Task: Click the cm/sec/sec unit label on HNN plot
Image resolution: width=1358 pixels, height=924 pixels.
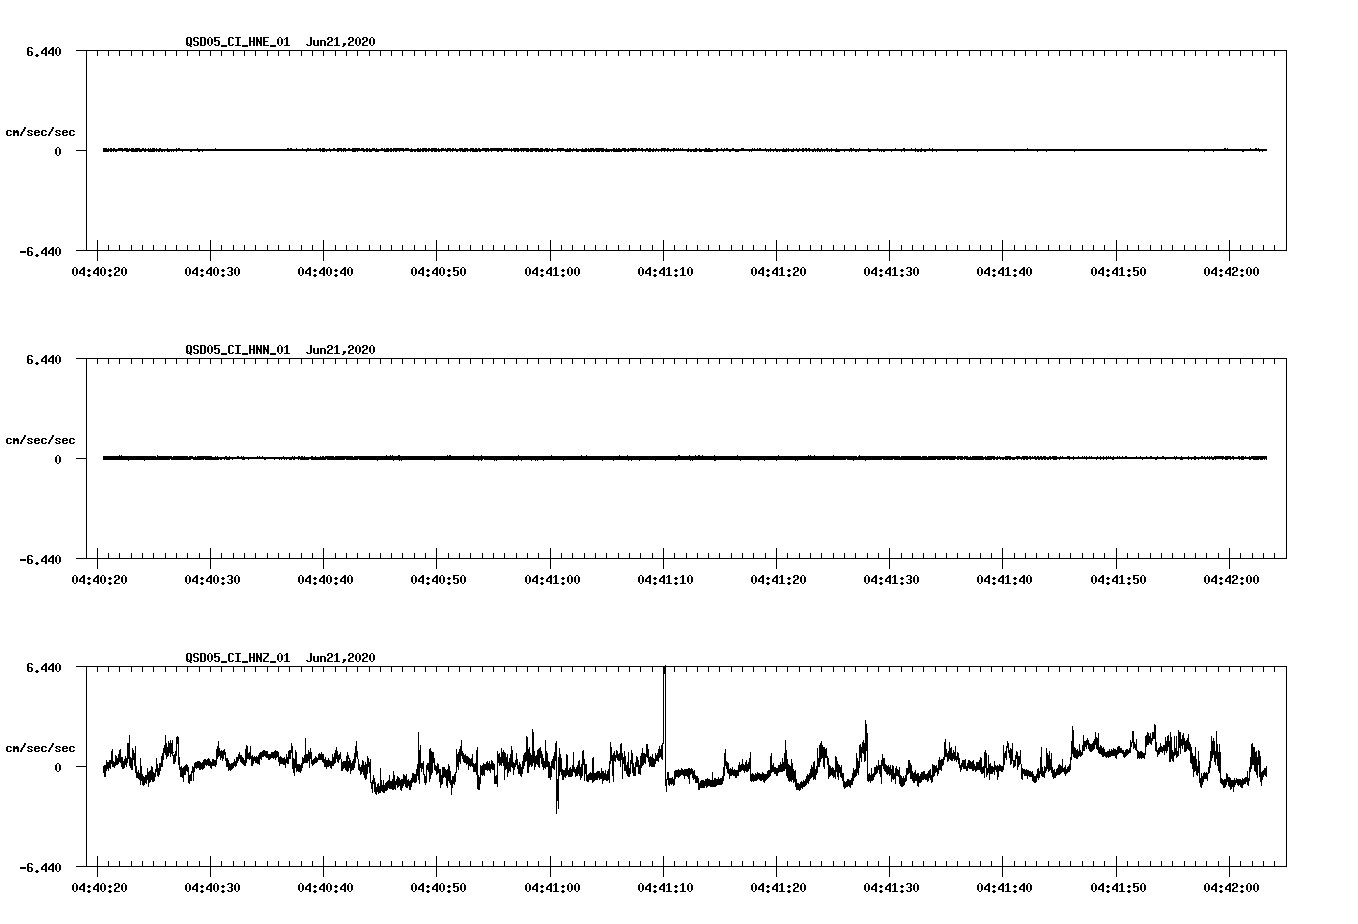Action: 40,440
